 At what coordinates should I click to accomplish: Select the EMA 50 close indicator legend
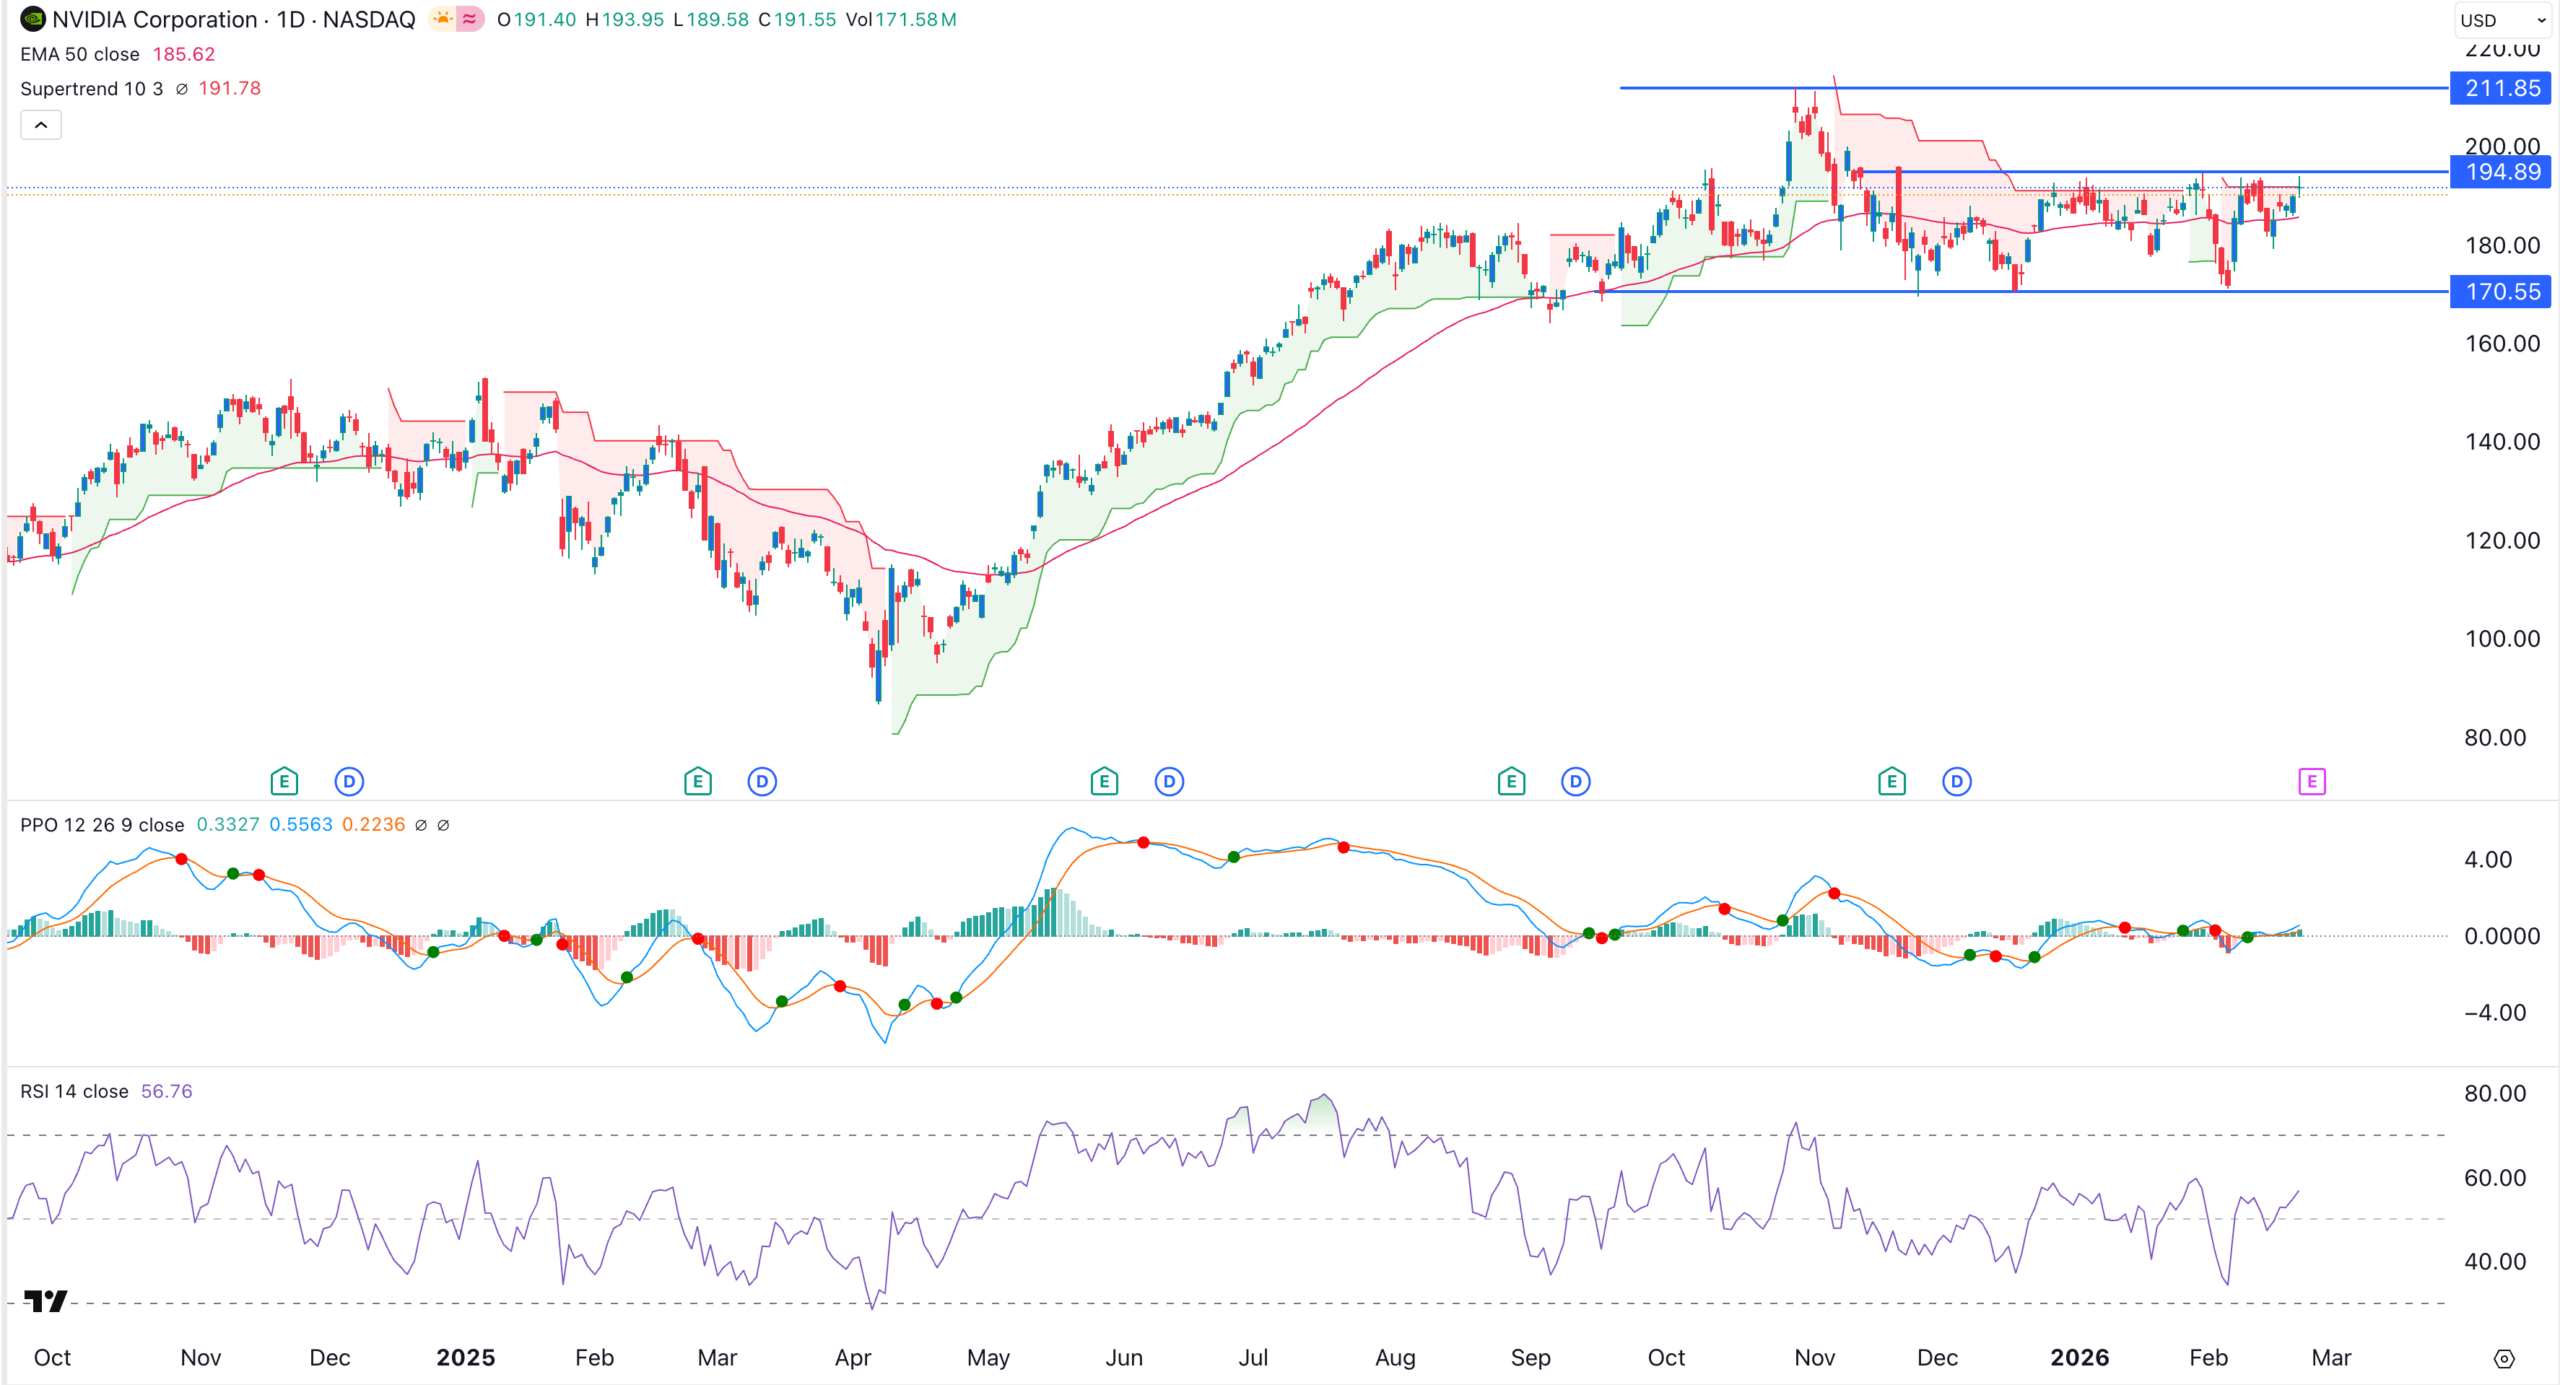point(80,54)
